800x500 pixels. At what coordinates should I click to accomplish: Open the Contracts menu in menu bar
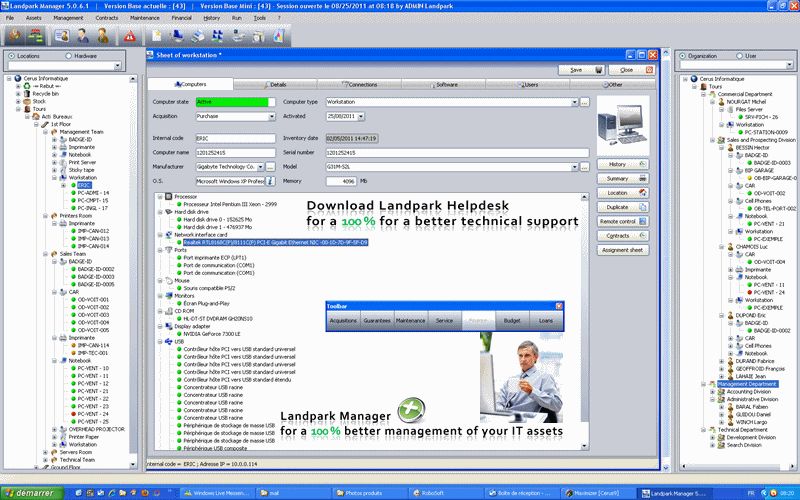point(107,18)
